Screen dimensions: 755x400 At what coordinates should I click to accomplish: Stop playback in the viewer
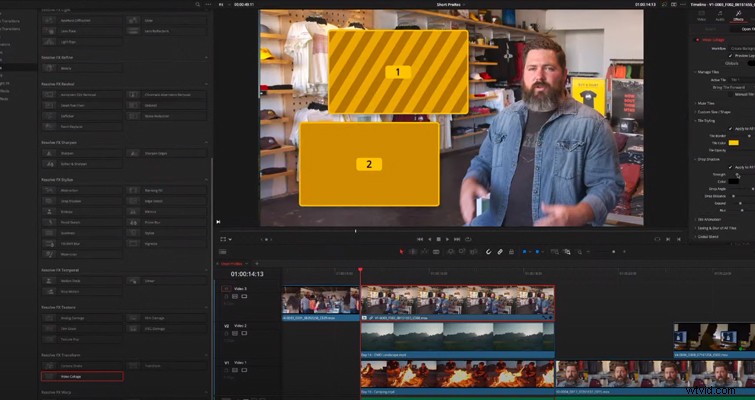click(x=438, y=239)
